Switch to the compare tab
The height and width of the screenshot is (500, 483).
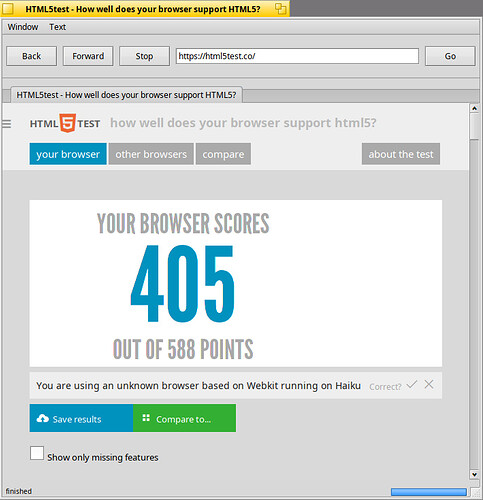tap(223, 154)
